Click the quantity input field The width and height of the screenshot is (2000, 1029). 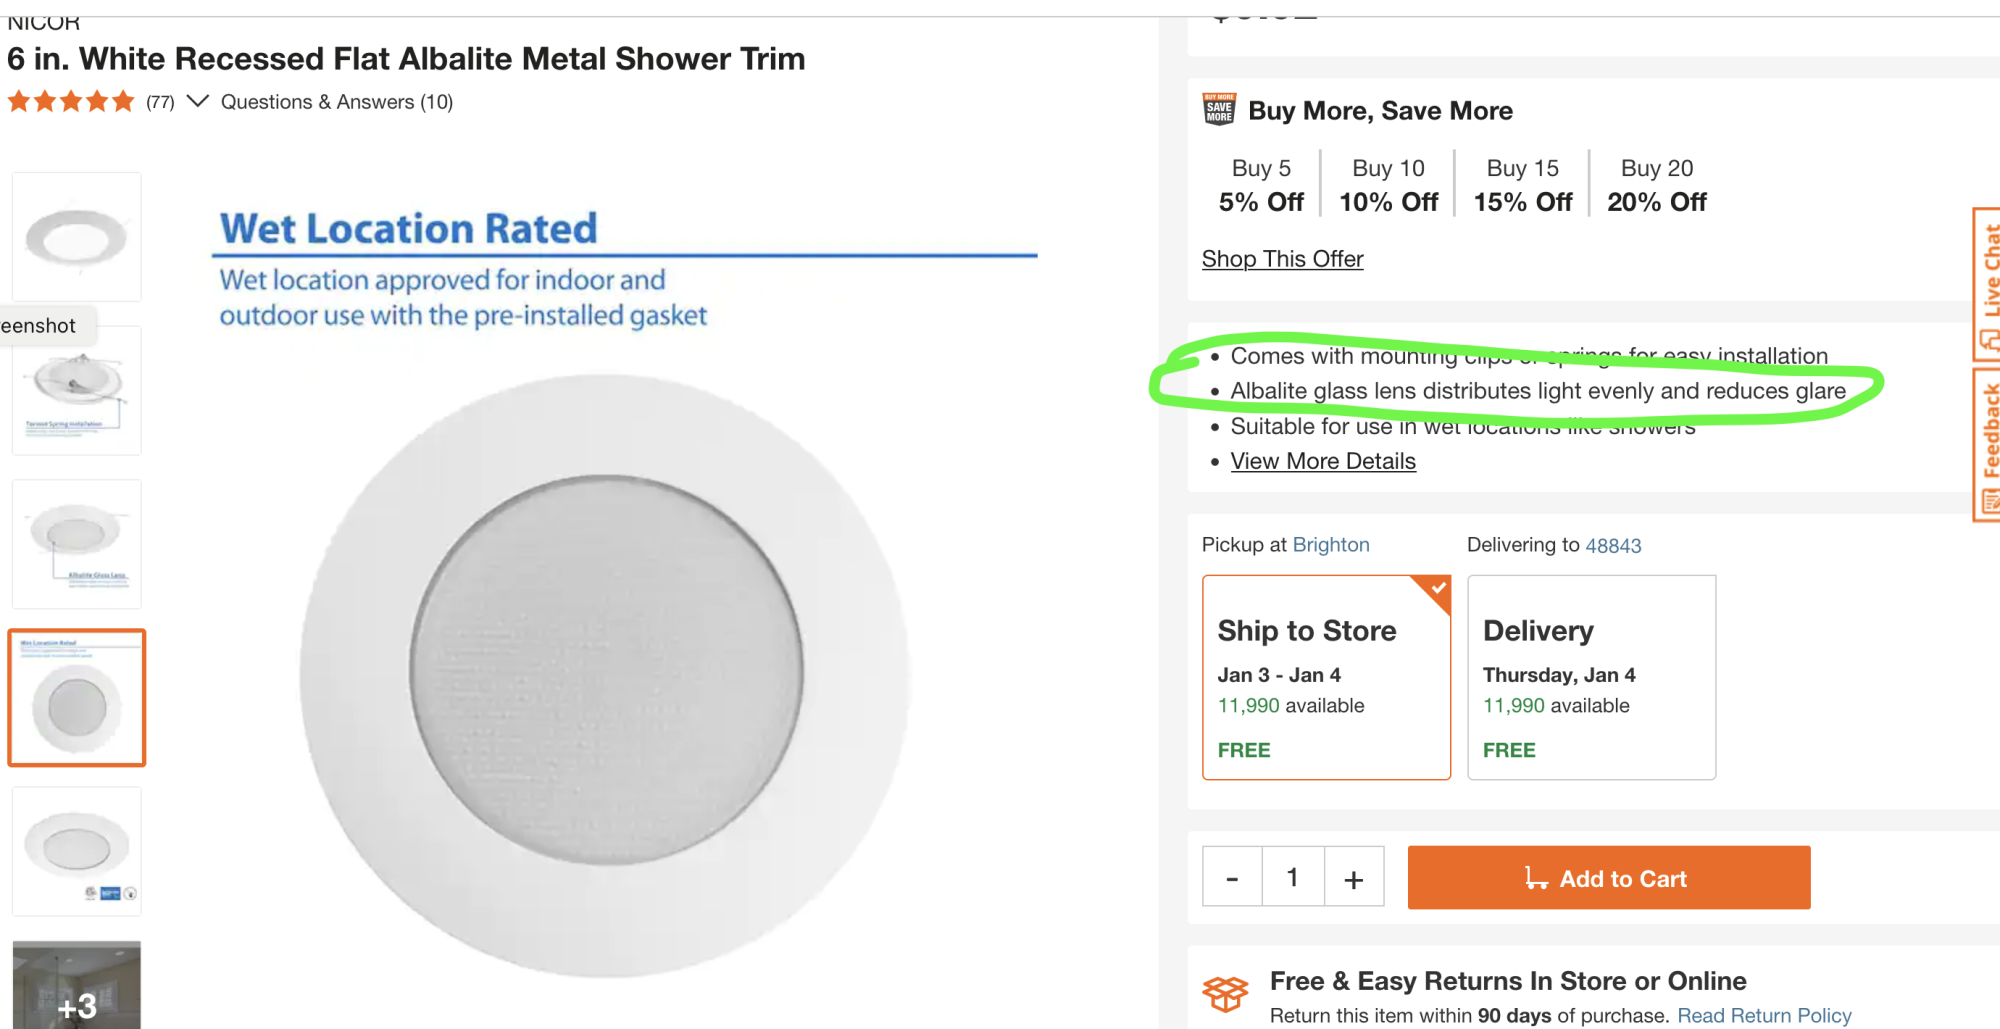pos(1293,877)
